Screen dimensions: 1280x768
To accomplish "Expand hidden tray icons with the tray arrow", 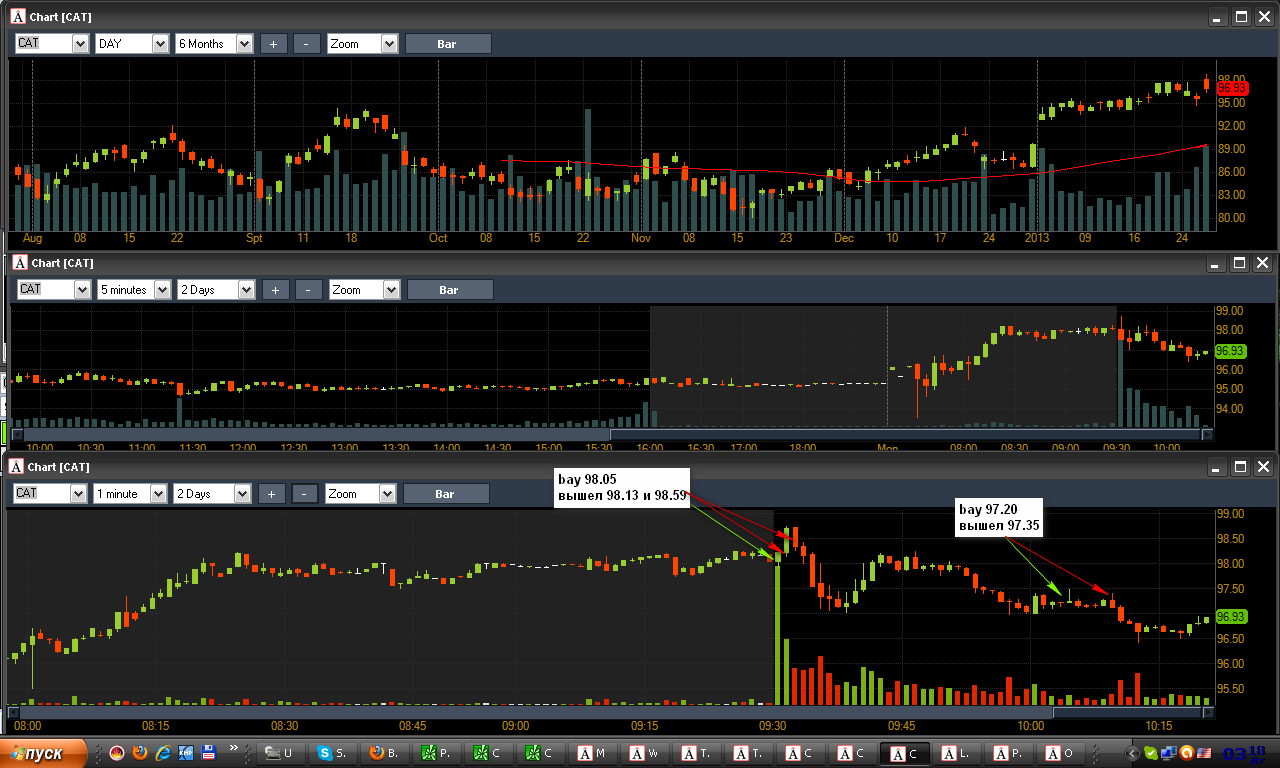I will [x=1133, y=753].
